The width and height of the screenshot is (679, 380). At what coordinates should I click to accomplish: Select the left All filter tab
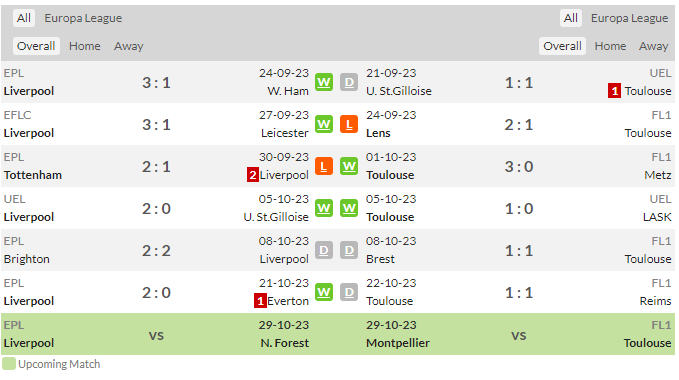point(23,18)
